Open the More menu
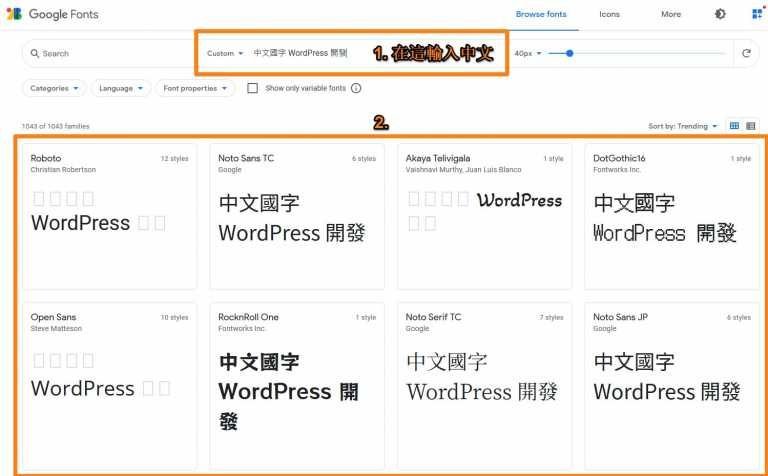 click(x=670, y=14)
